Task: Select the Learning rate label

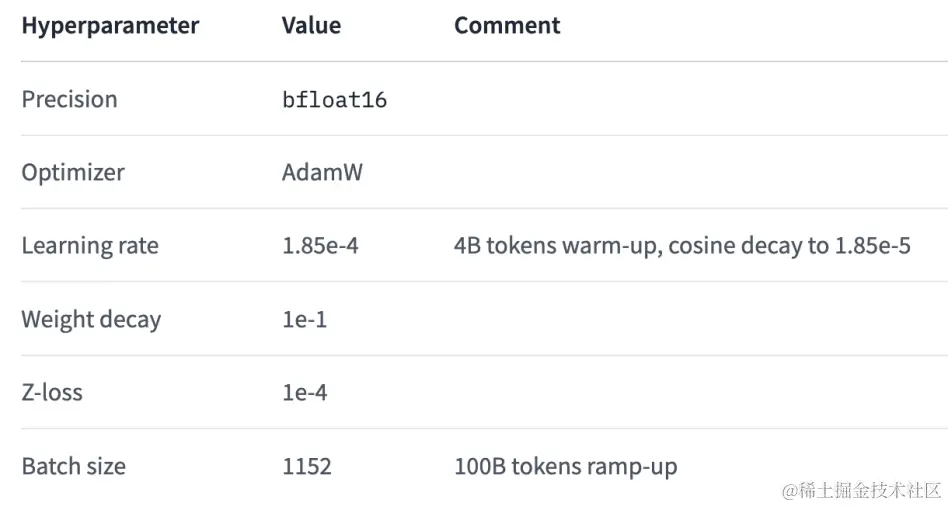Action: 90,246
